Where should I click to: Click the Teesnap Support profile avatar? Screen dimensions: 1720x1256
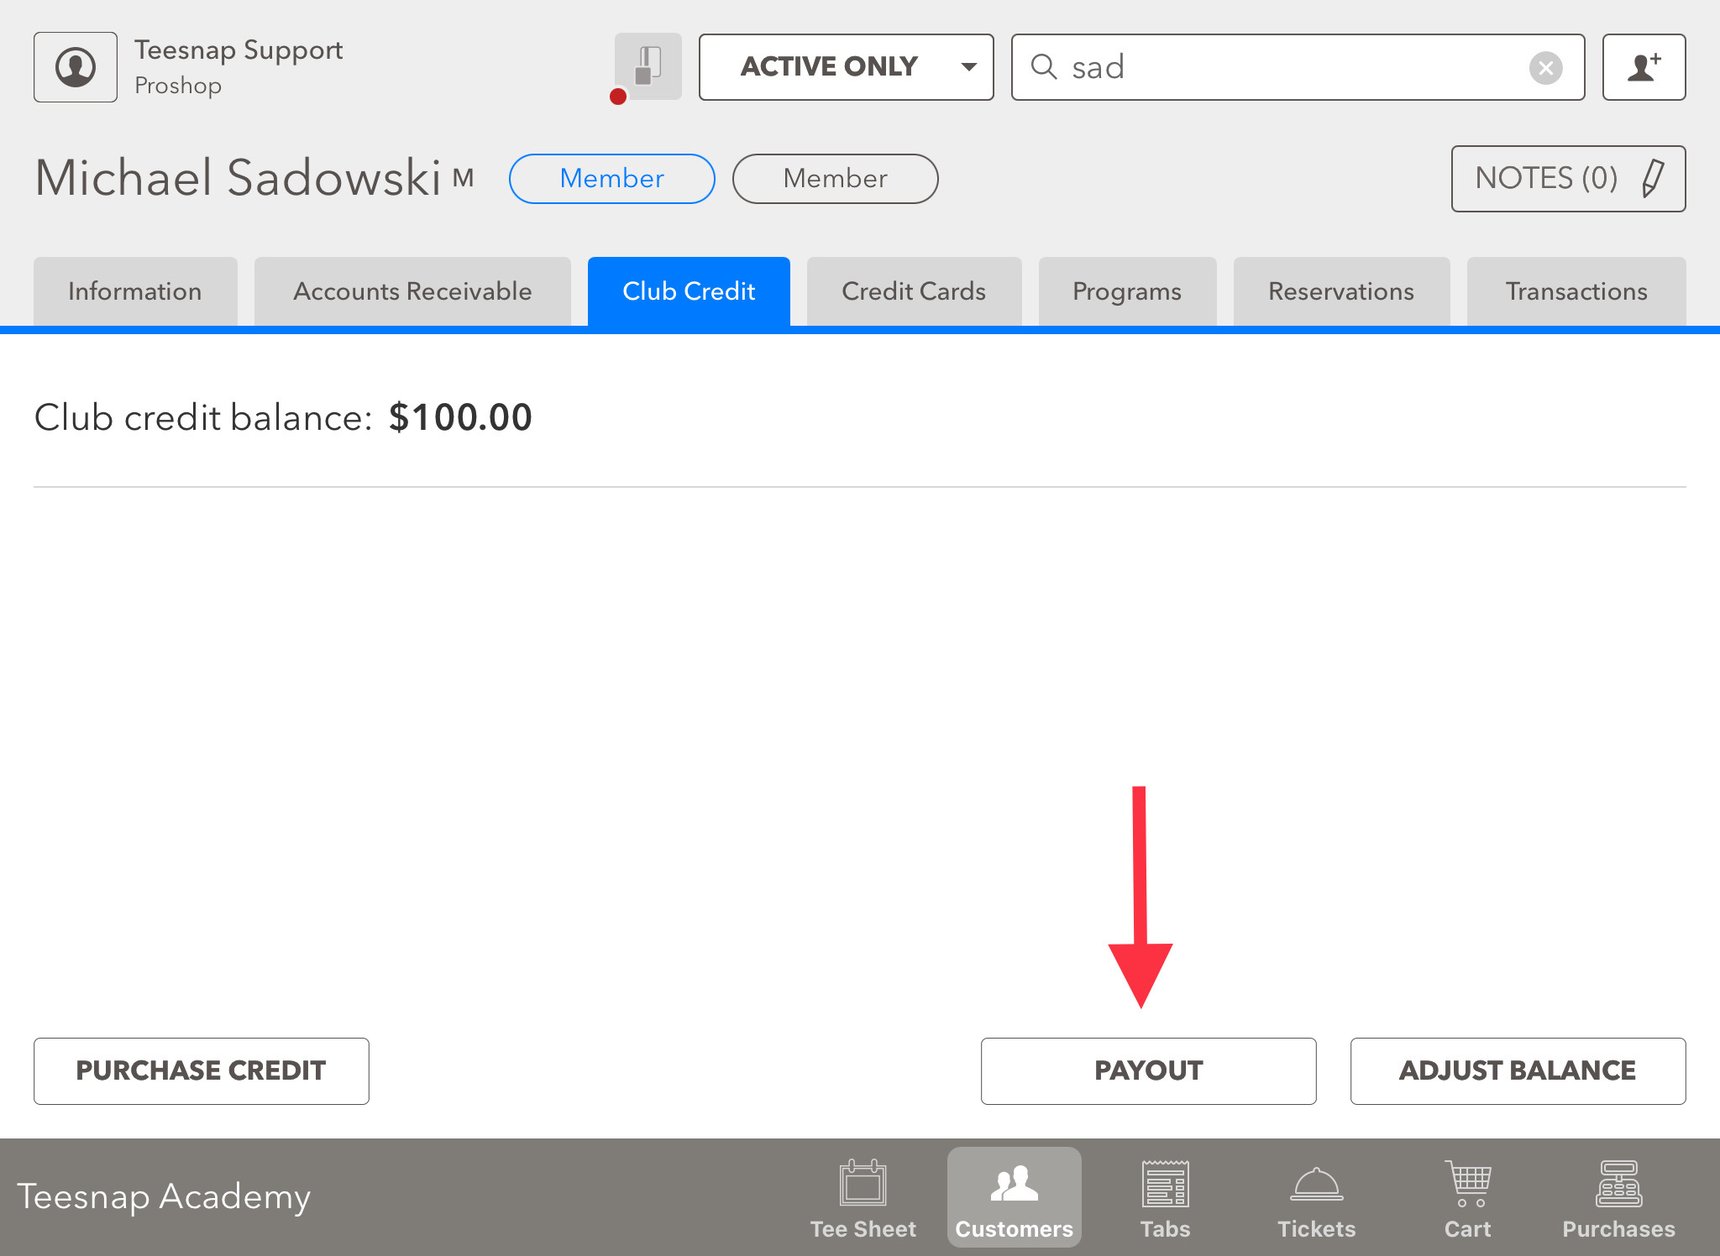click(x=75, y=67)
